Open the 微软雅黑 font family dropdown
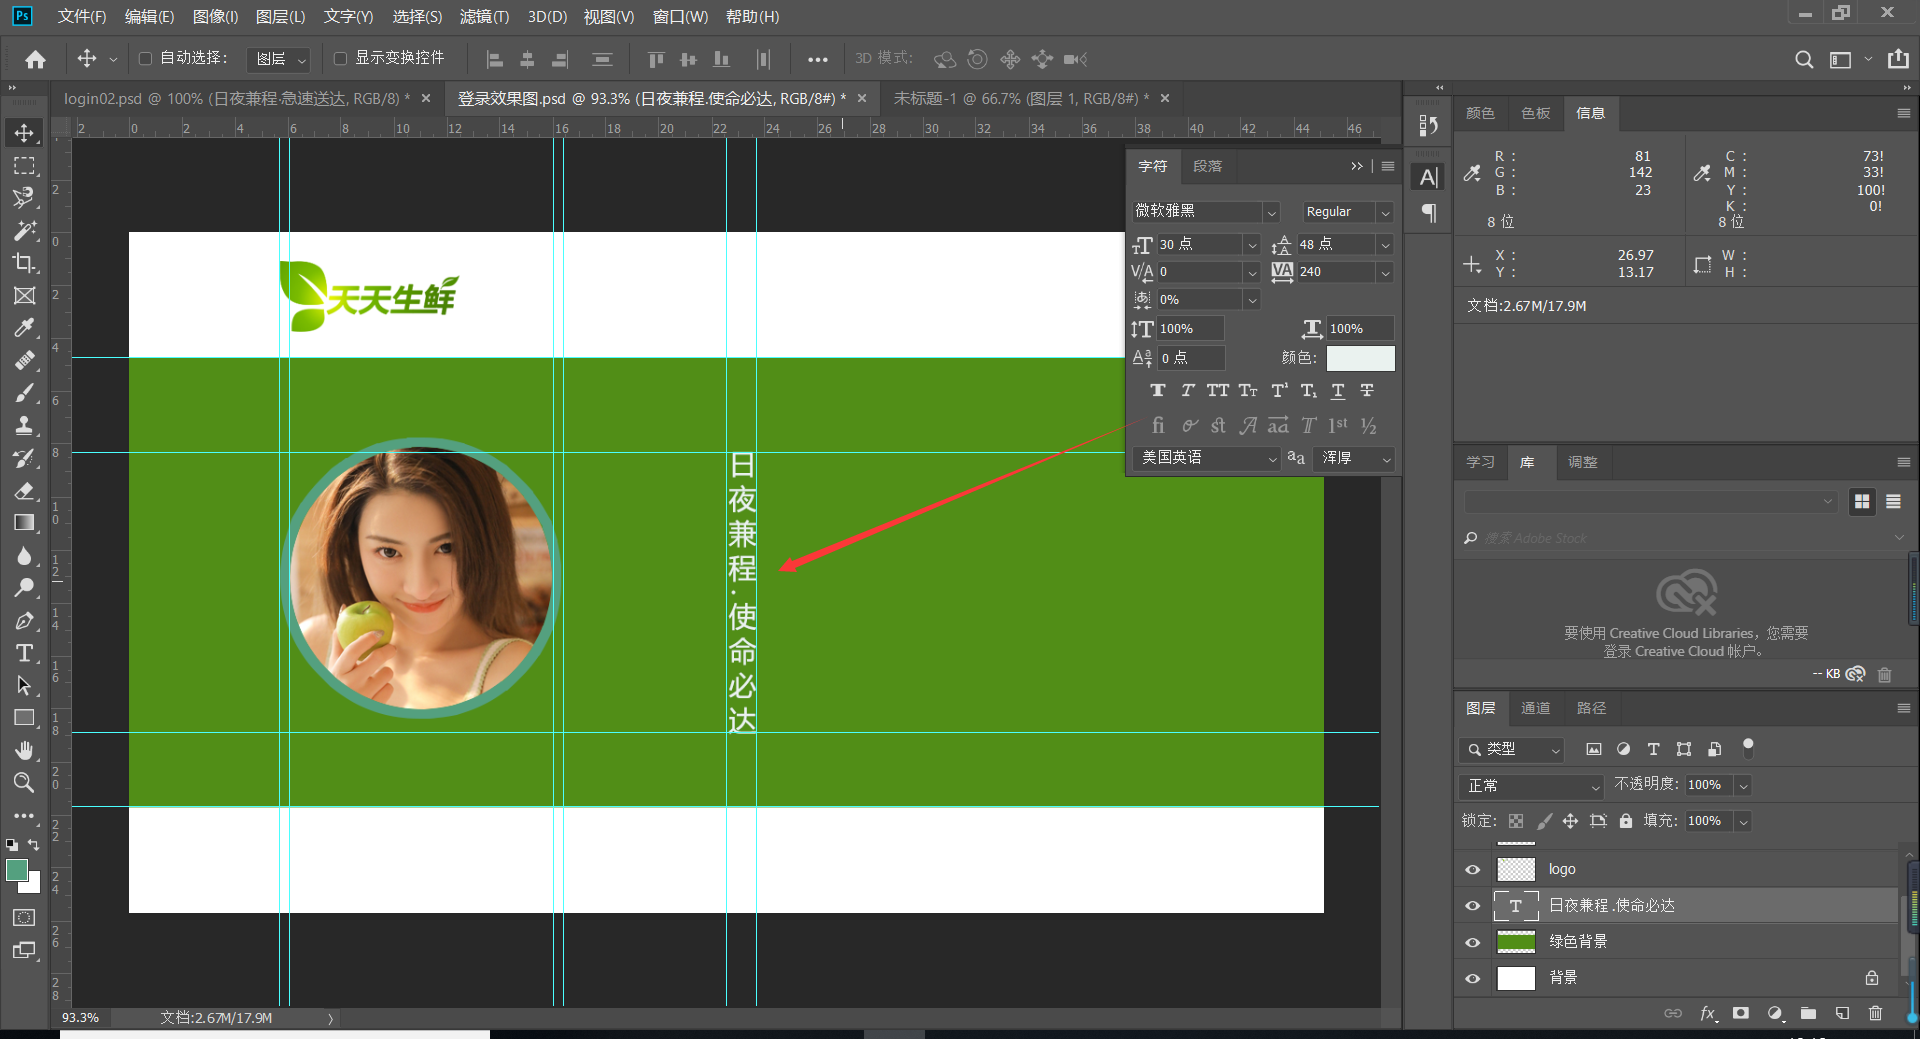Screen dimensions: 1920x1039 tap(1205, 212)
